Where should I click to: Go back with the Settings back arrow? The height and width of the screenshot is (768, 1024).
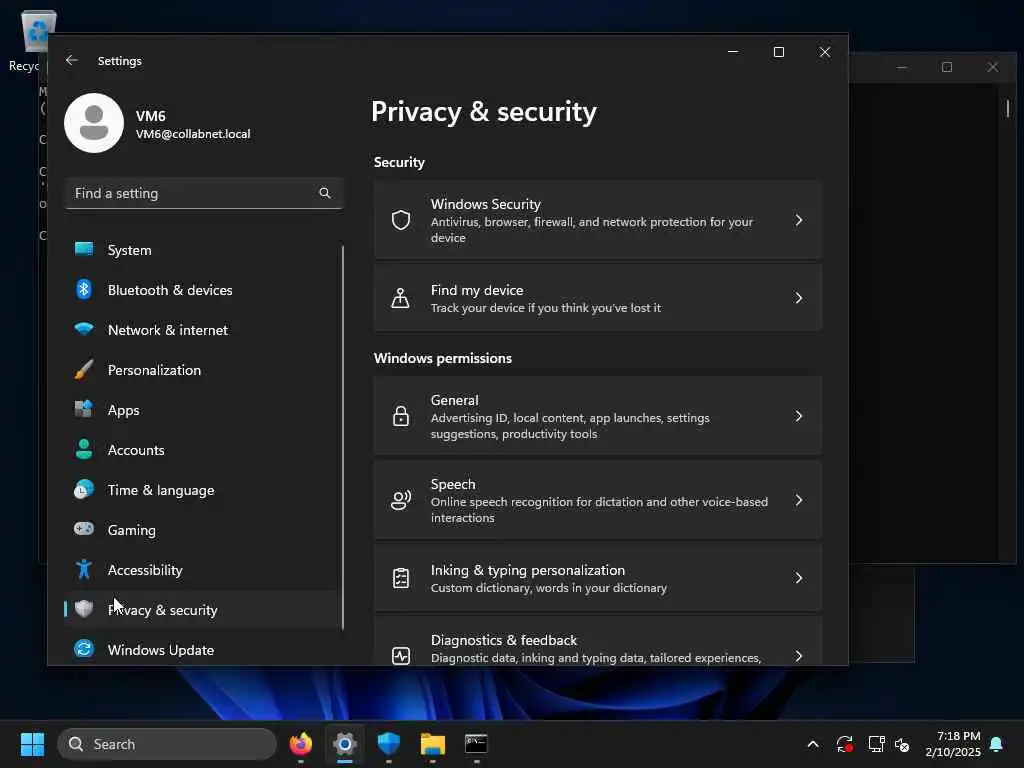[72, 60]
